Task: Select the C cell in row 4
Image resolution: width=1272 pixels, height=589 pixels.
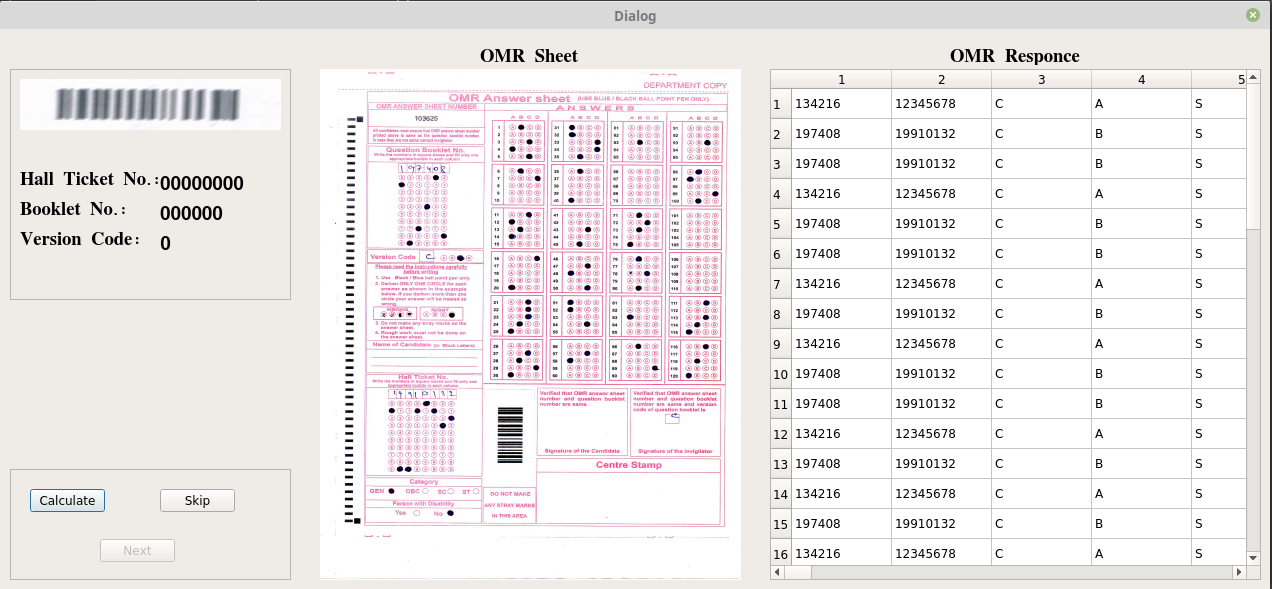Action: [1041, 194]
